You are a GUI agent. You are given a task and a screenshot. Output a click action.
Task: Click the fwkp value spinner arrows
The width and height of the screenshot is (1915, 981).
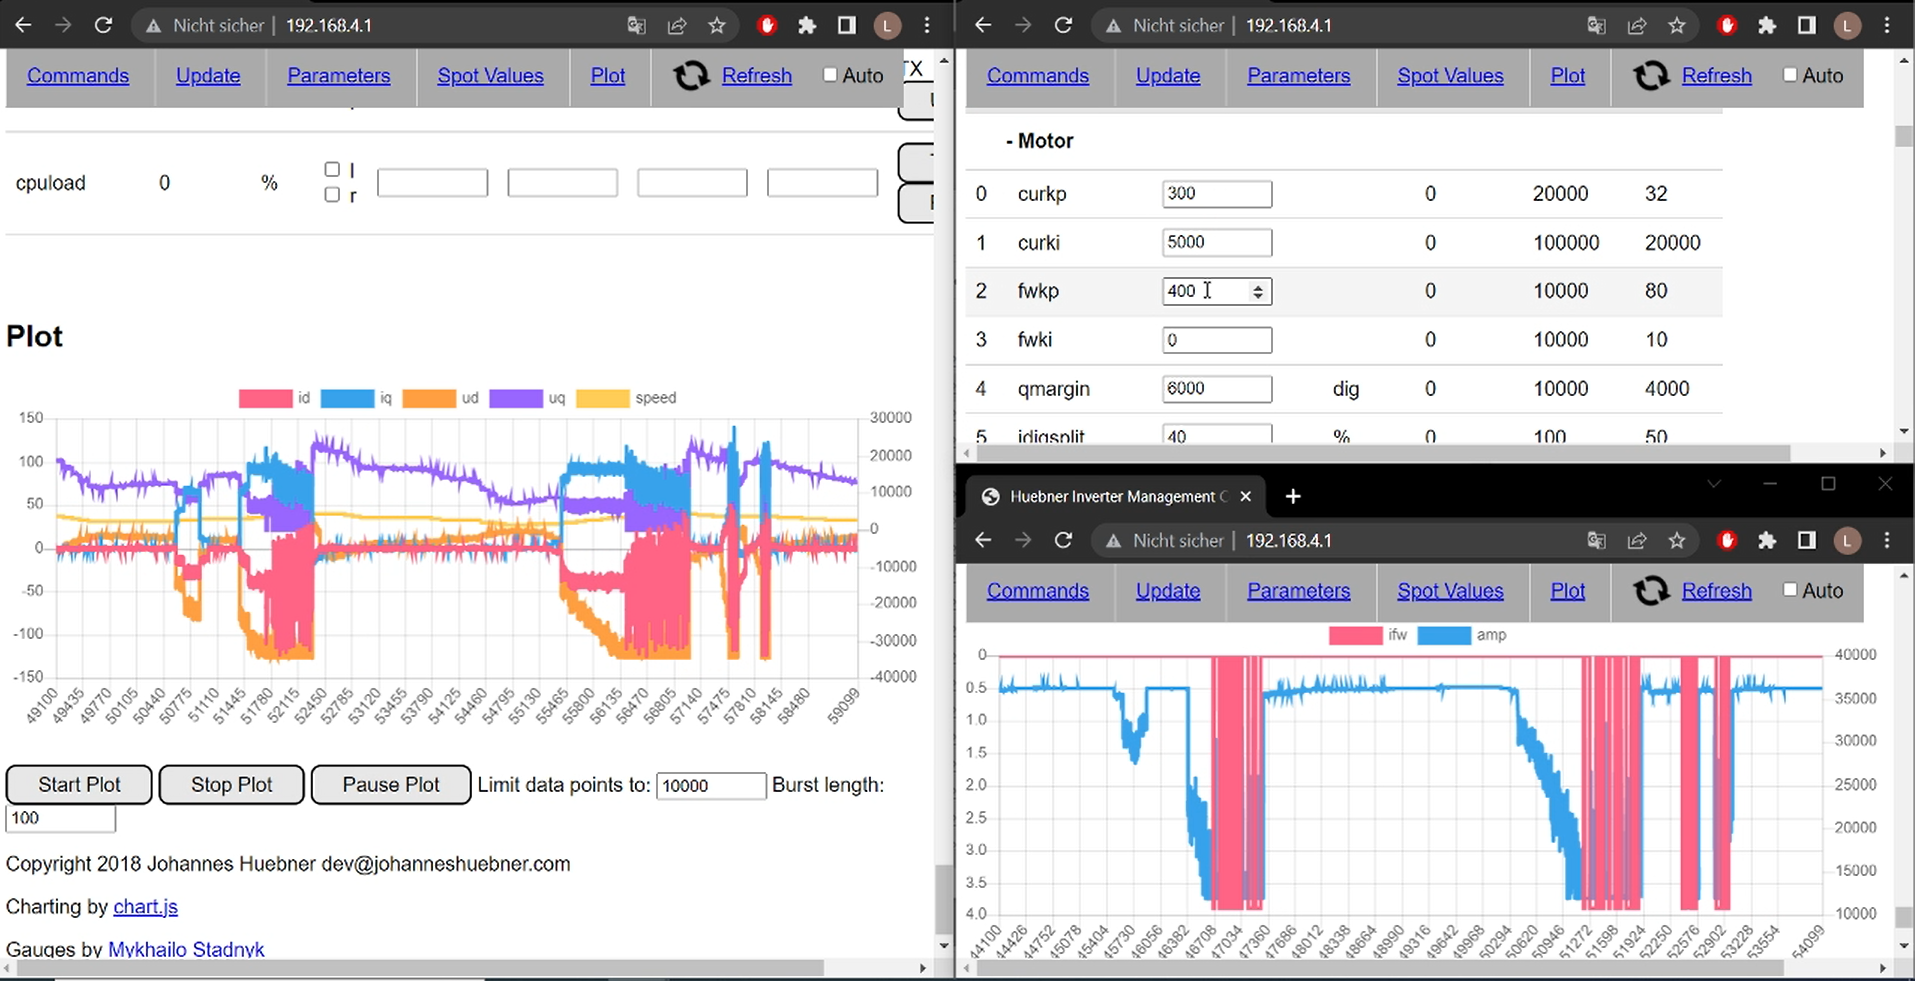(x=1258, y=291)
